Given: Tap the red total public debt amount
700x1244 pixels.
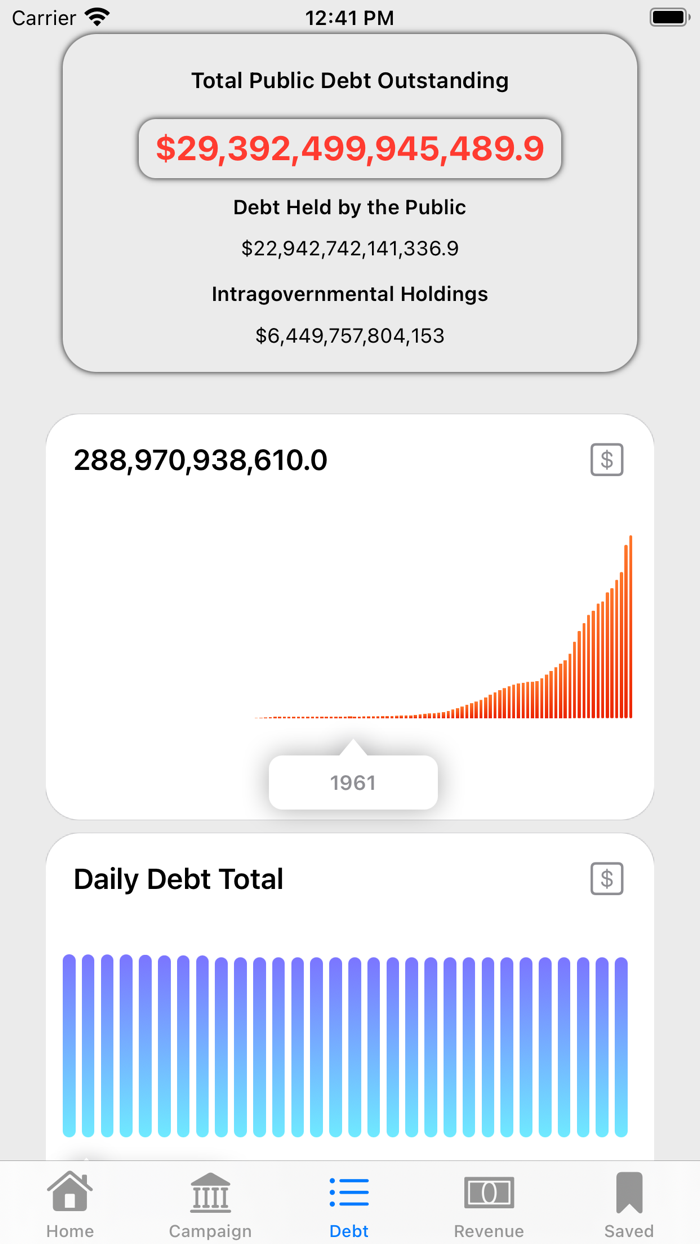Looking at the screenshot, I should tap(350, 149).
